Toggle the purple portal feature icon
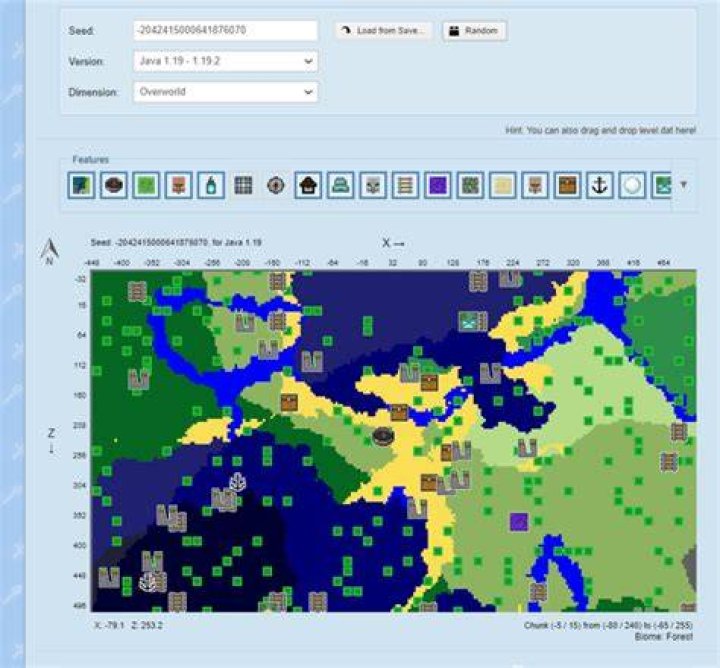This screenshot has height=668, width=720. [x=438, y=185]
